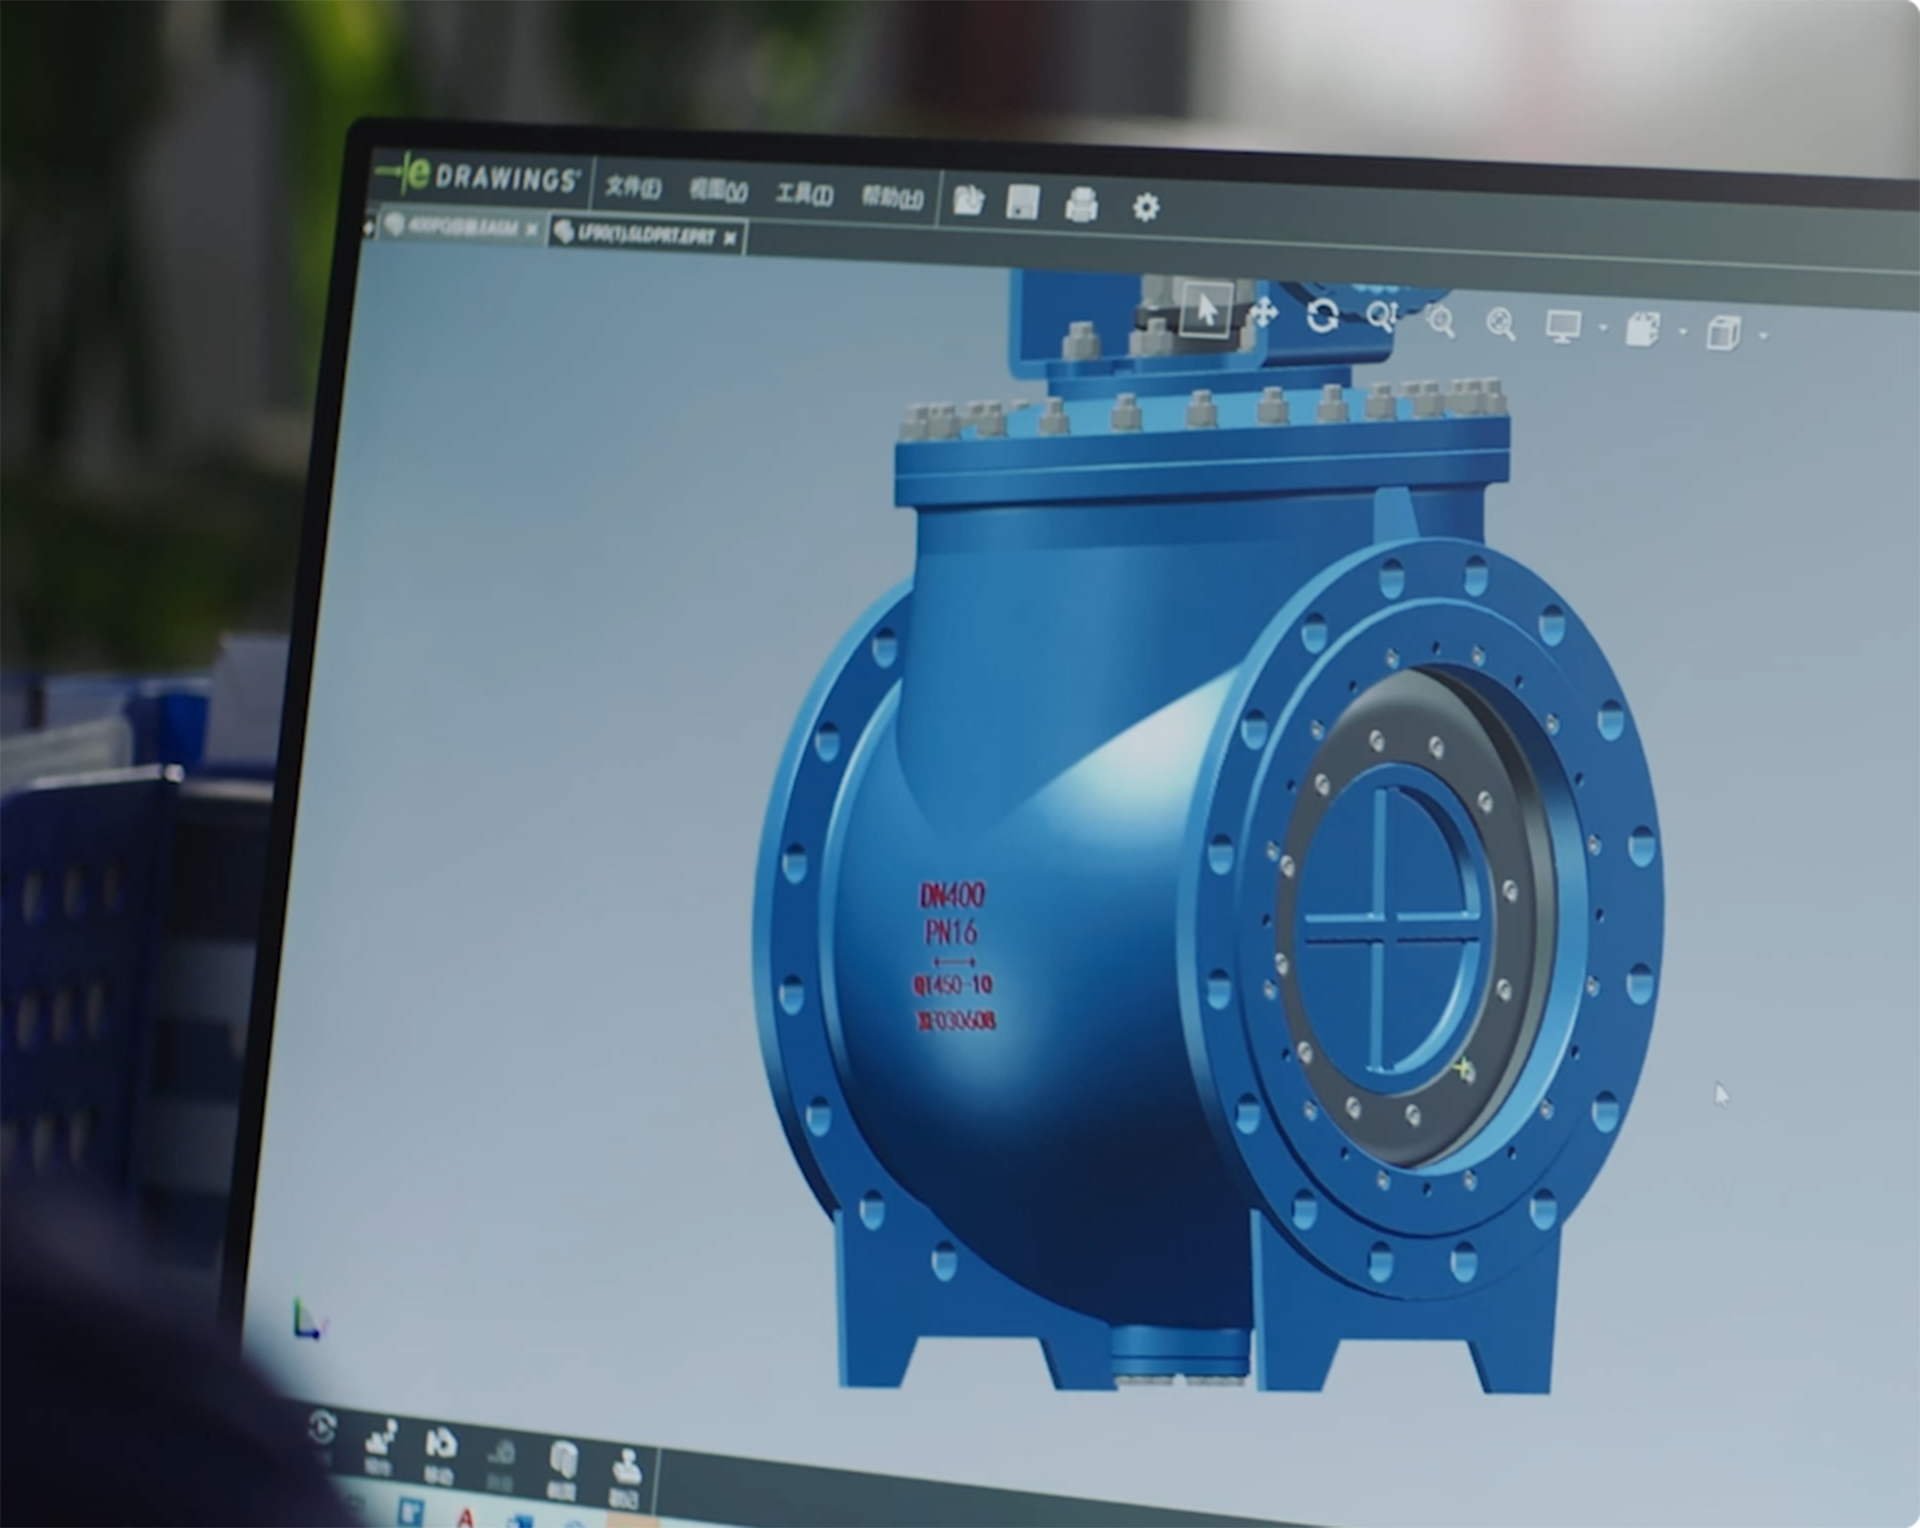The width and height of the screenshot is (1920, 1528).
Task: Click the Print icon in top toolbar
Action: coord(1081,205)
